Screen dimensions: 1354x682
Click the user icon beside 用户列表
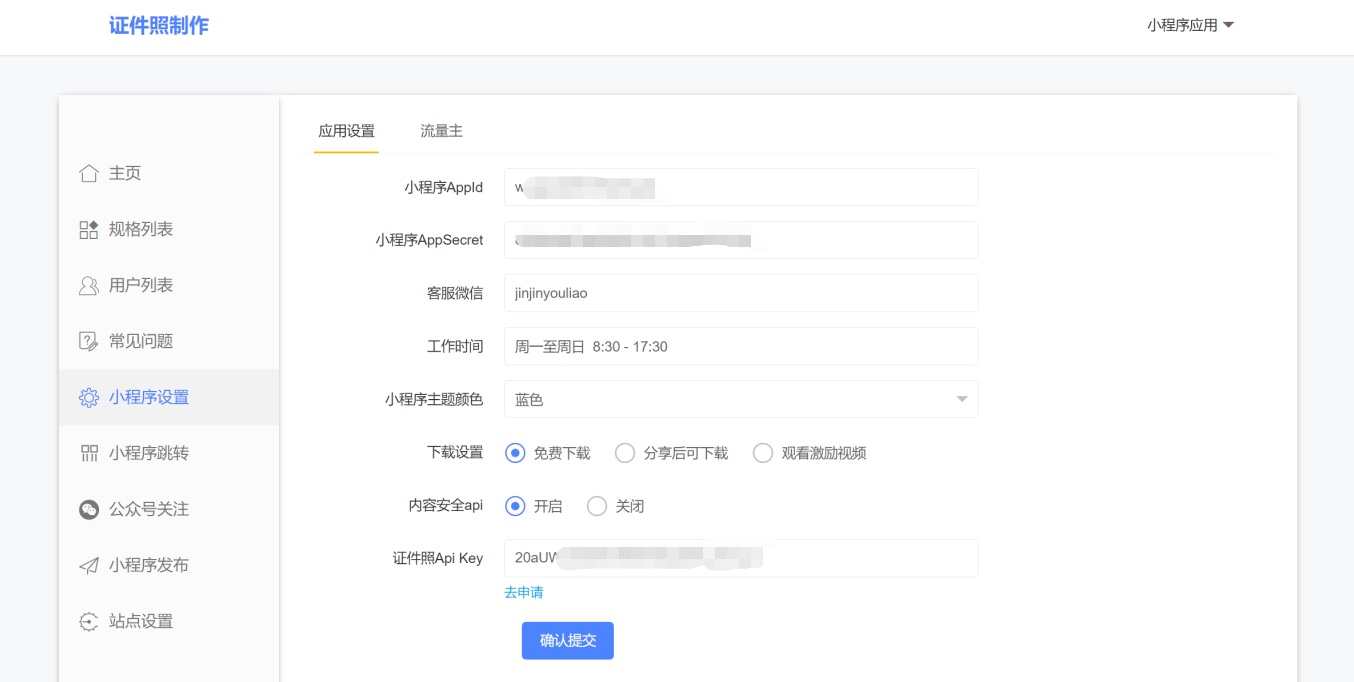click(x=88, y=285)
